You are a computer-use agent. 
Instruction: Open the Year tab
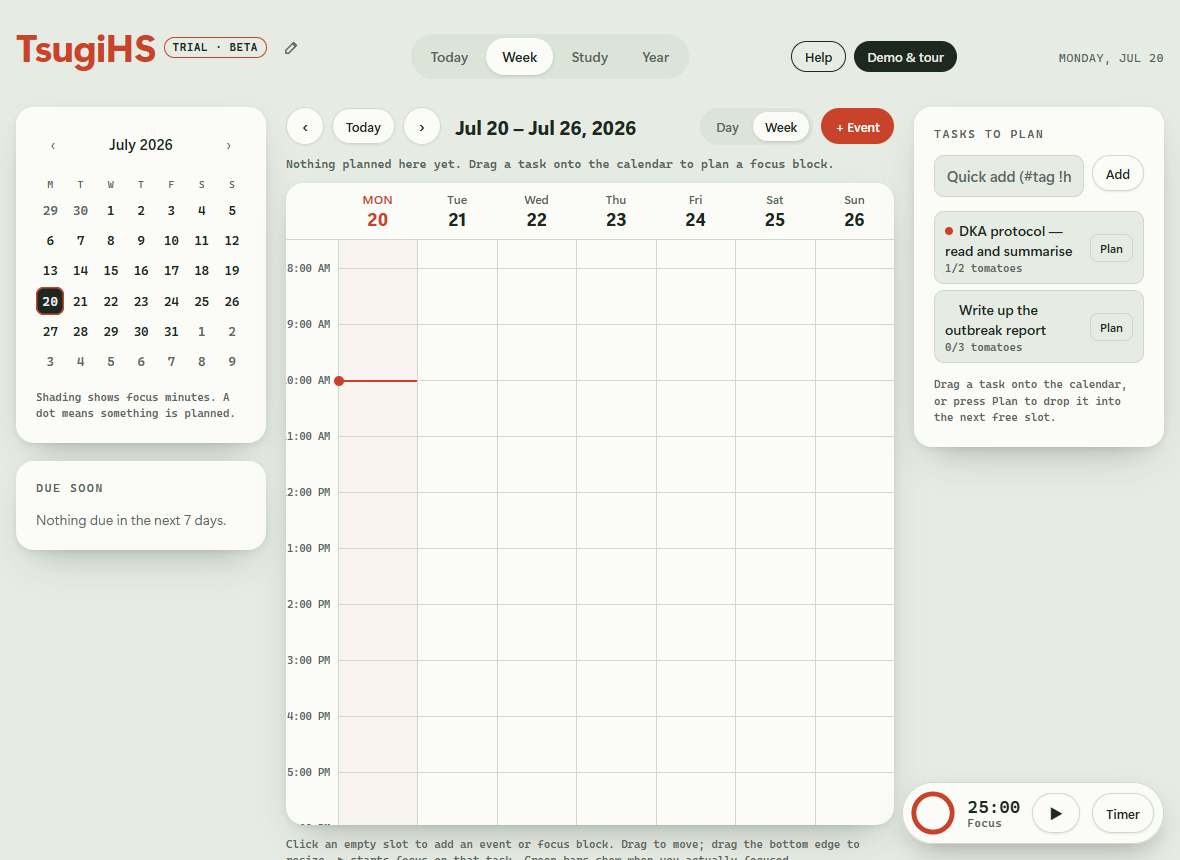pyautogui.click(x=655, y=57)
